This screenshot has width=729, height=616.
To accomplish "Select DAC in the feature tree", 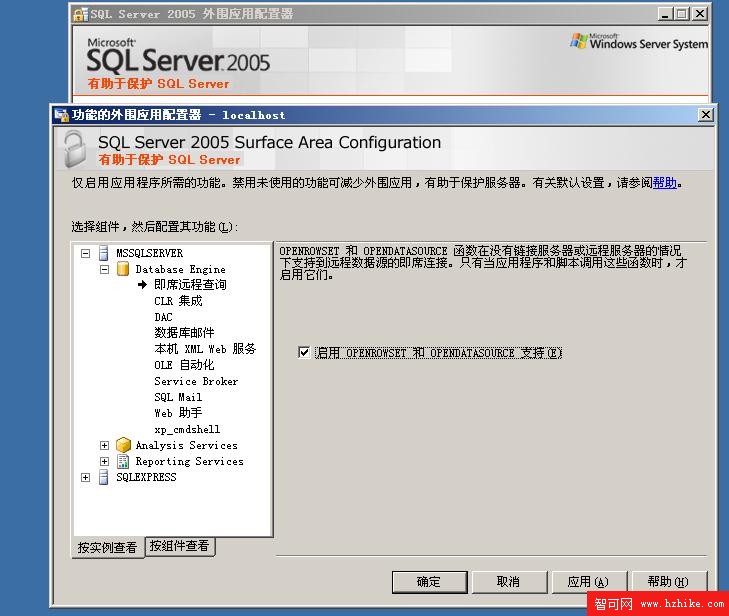I will (x=163, y=317).
